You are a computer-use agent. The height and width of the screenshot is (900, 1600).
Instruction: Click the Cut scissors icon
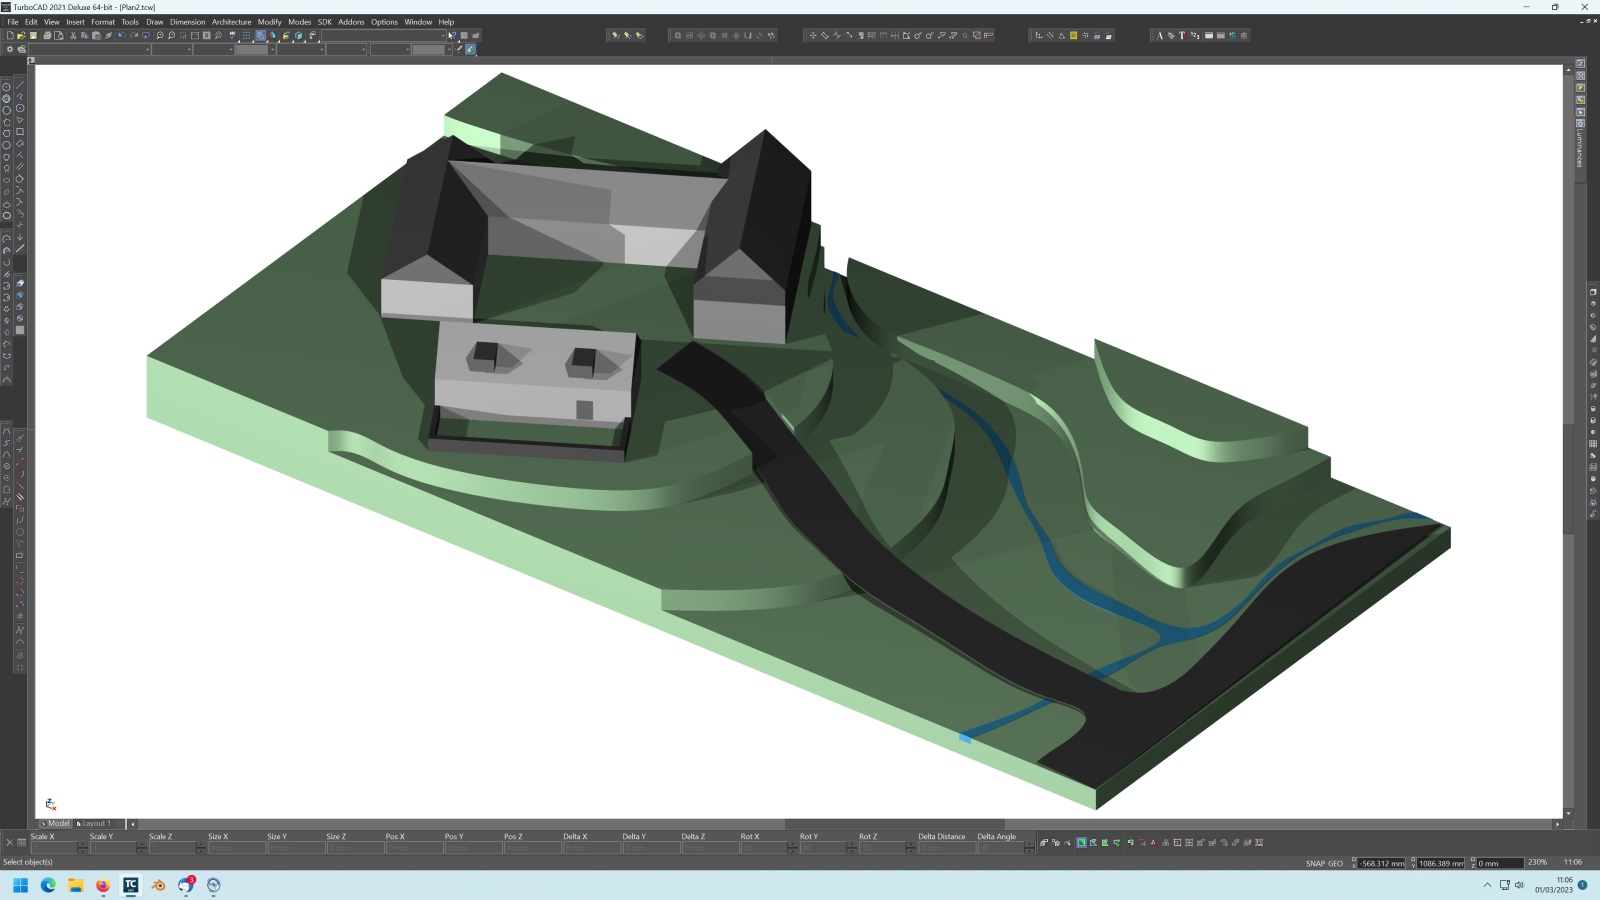[72, 36]
